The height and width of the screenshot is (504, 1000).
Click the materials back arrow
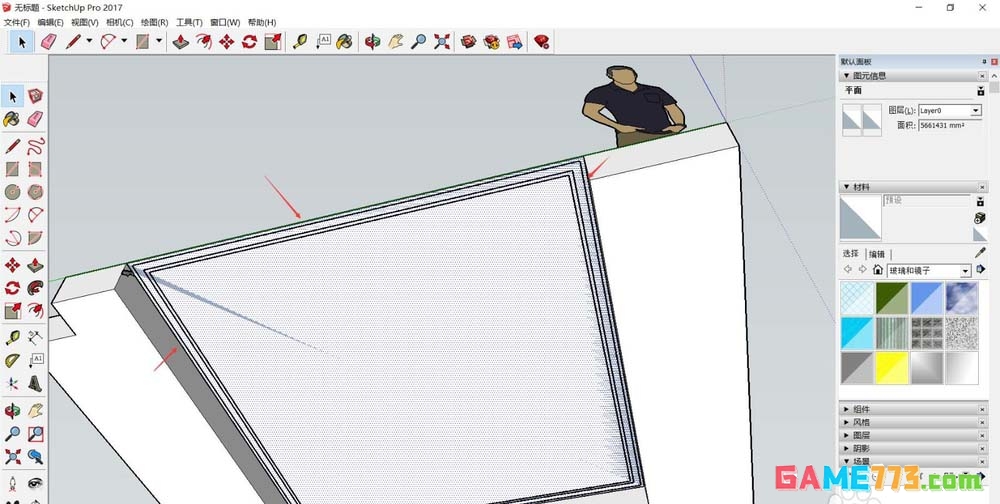(848, 270)
